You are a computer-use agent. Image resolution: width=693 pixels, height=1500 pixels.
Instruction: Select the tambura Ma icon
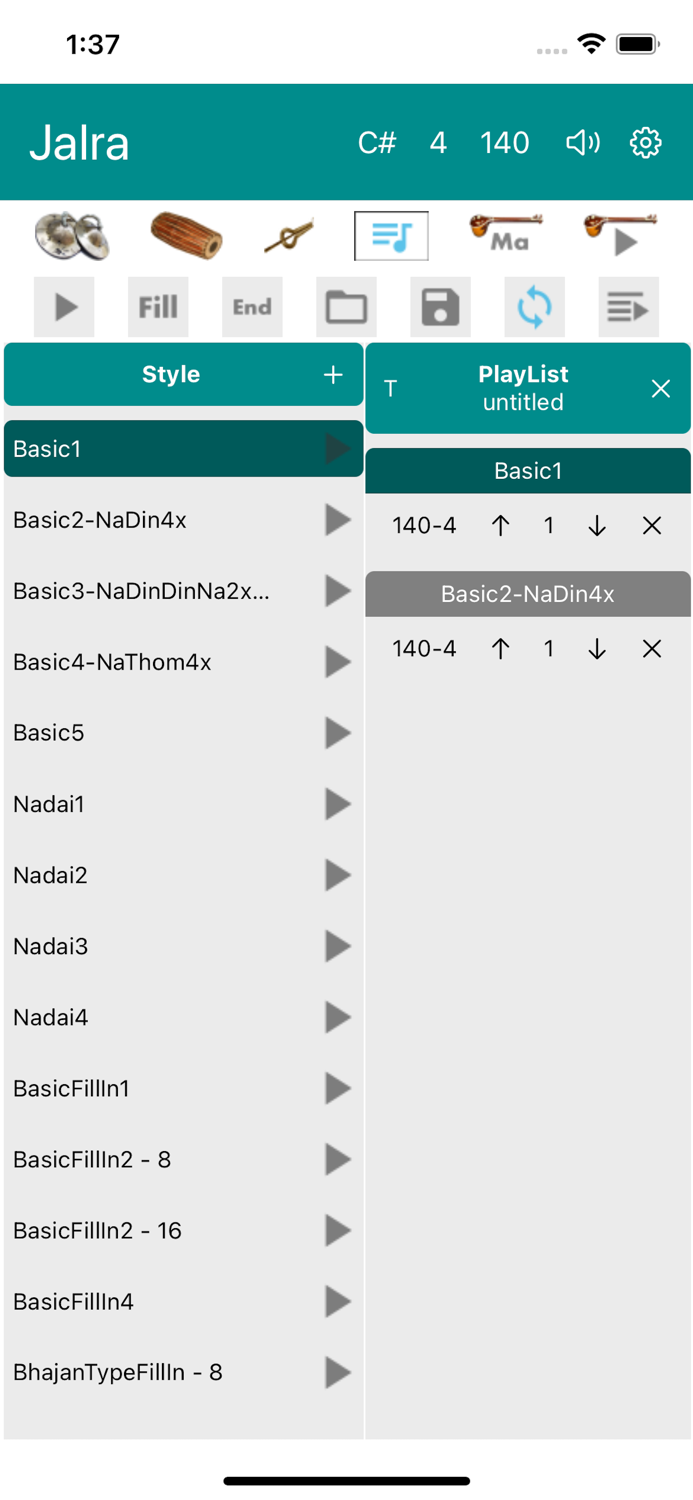click(506, 235)
